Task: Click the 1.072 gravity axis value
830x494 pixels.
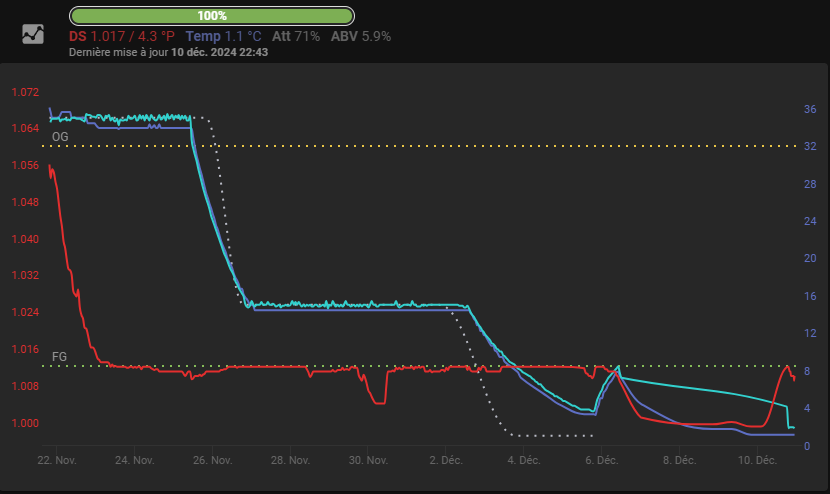Action: 25,92
